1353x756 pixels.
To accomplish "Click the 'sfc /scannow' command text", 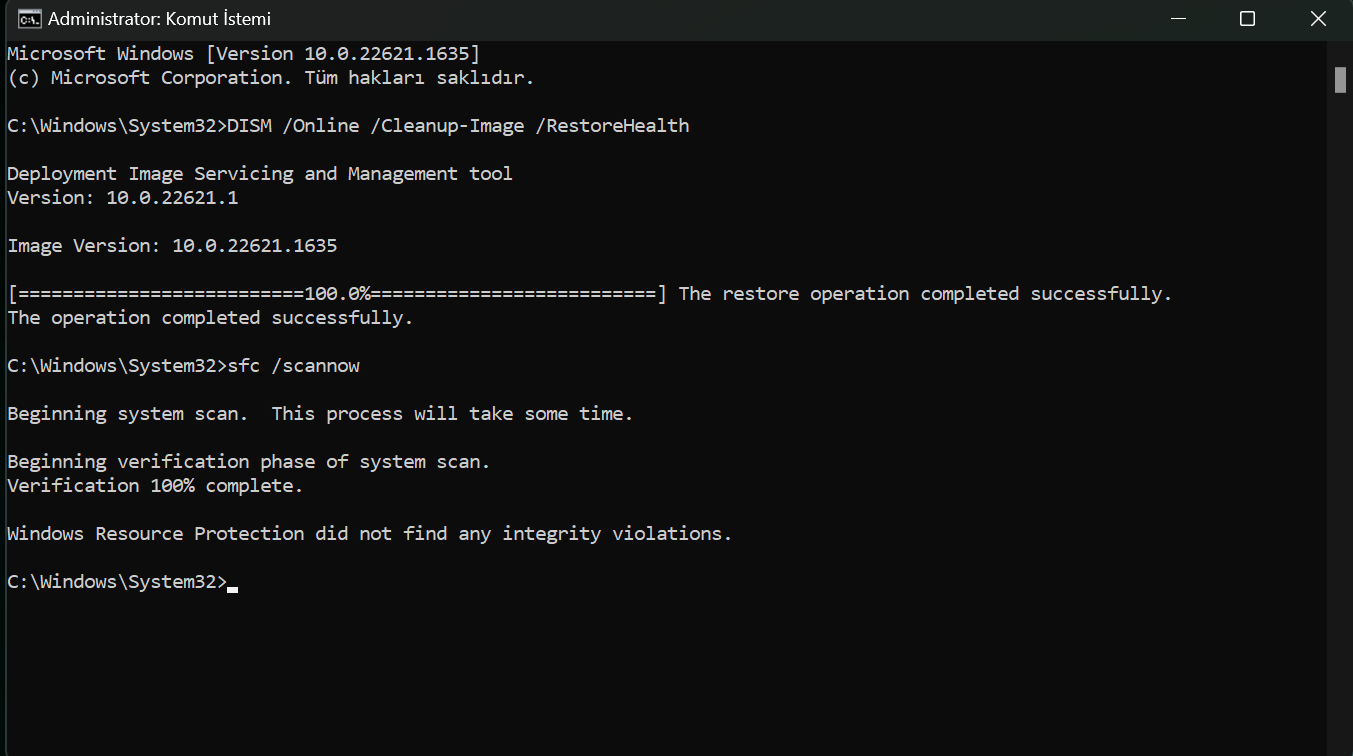I will coord(293,366).
